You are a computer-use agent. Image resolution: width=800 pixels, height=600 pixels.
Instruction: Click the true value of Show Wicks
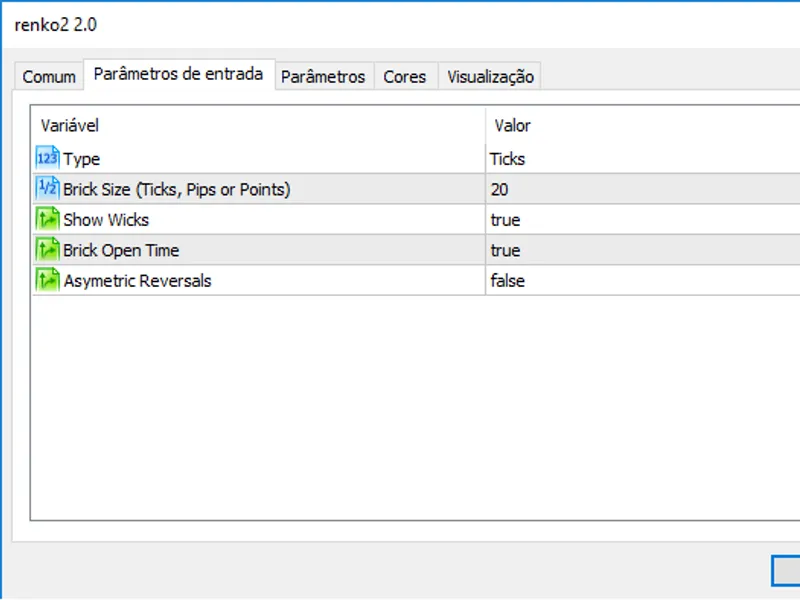506,220
